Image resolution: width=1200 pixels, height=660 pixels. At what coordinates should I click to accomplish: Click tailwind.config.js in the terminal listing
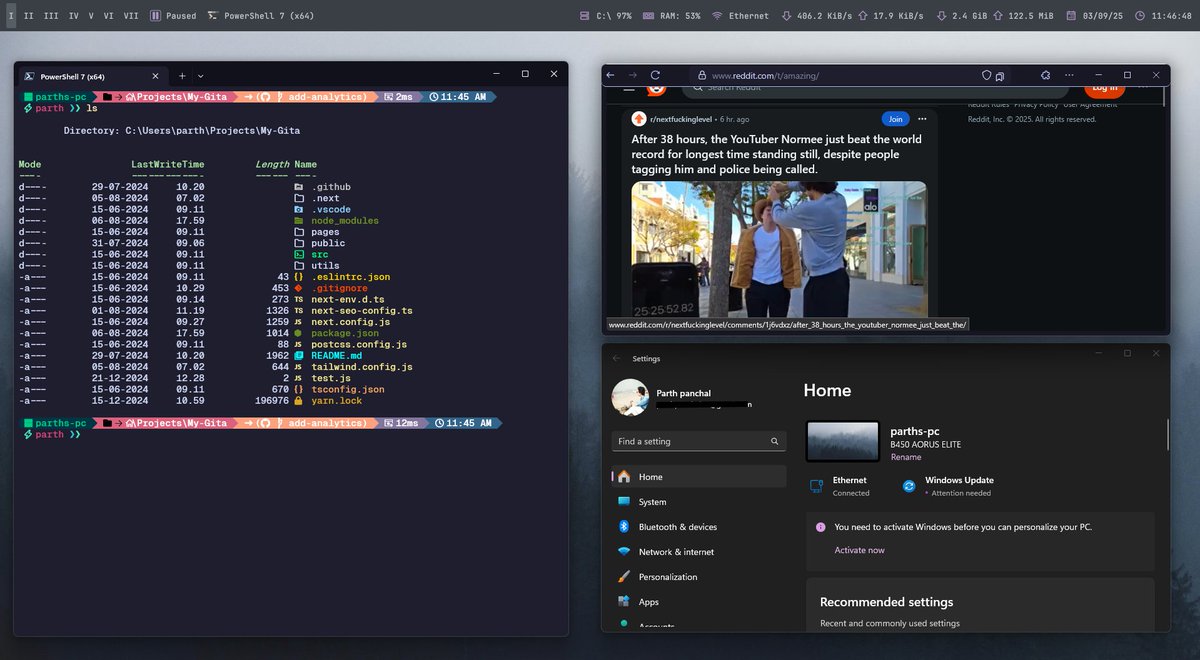pos(361,367)
